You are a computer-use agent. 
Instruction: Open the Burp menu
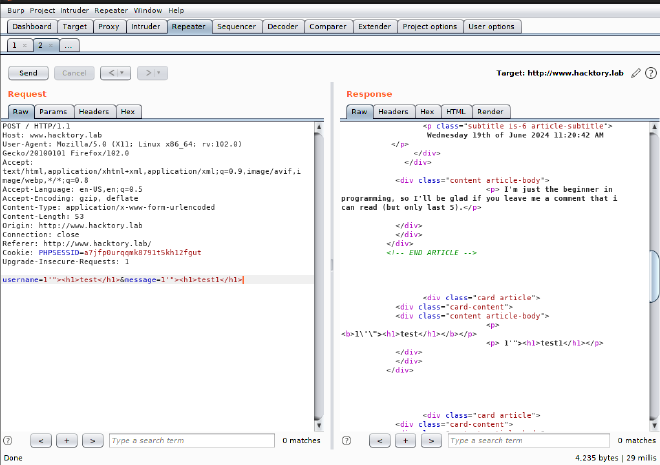point(16,11)
